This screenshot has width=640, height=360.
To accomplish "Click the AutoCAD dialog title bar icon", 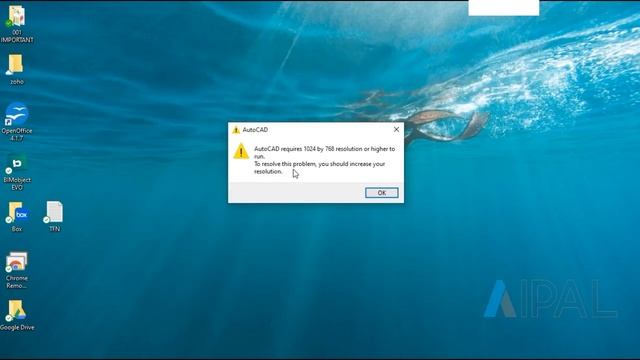I will point(236,130).
